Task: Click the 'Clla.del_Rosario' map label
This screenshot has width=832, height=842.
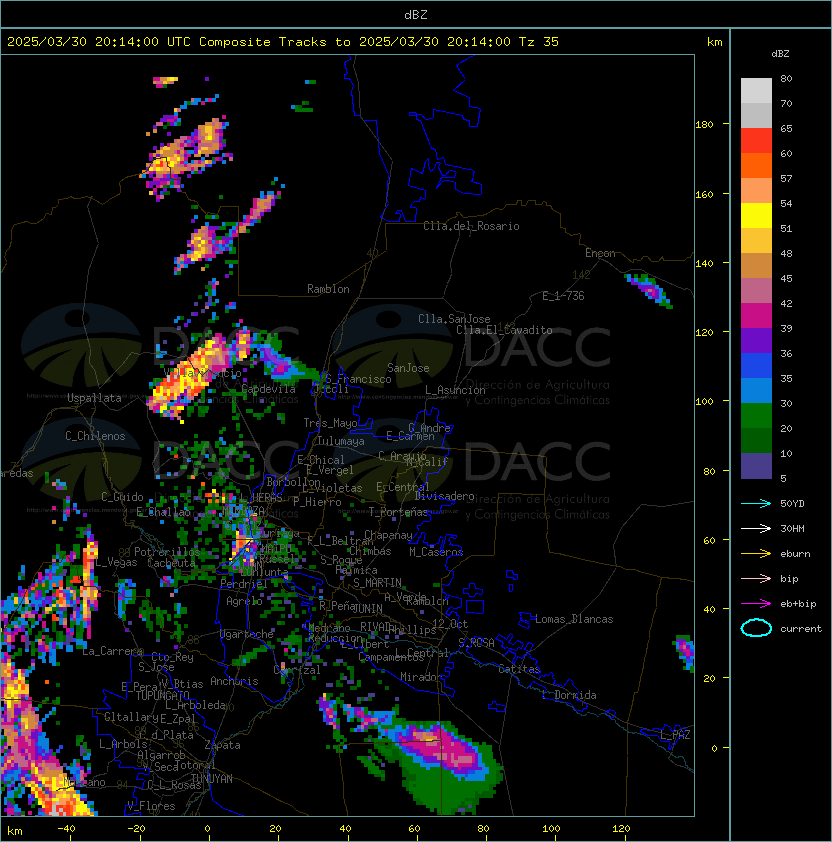Action: [471, 226]
